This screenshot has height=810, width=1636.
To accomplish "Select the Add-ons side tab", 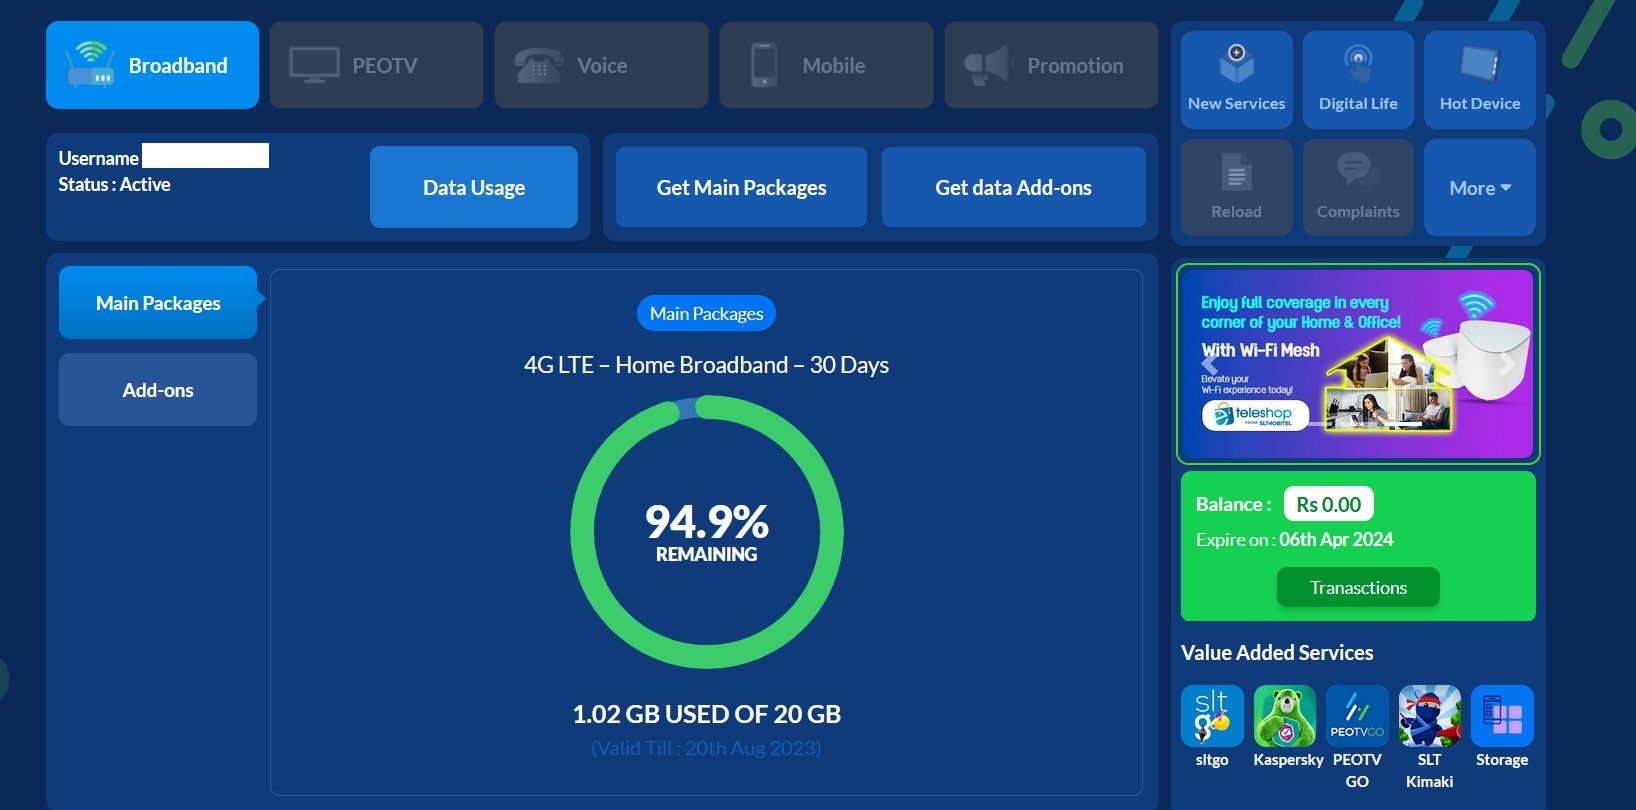I will click(158, 390).
